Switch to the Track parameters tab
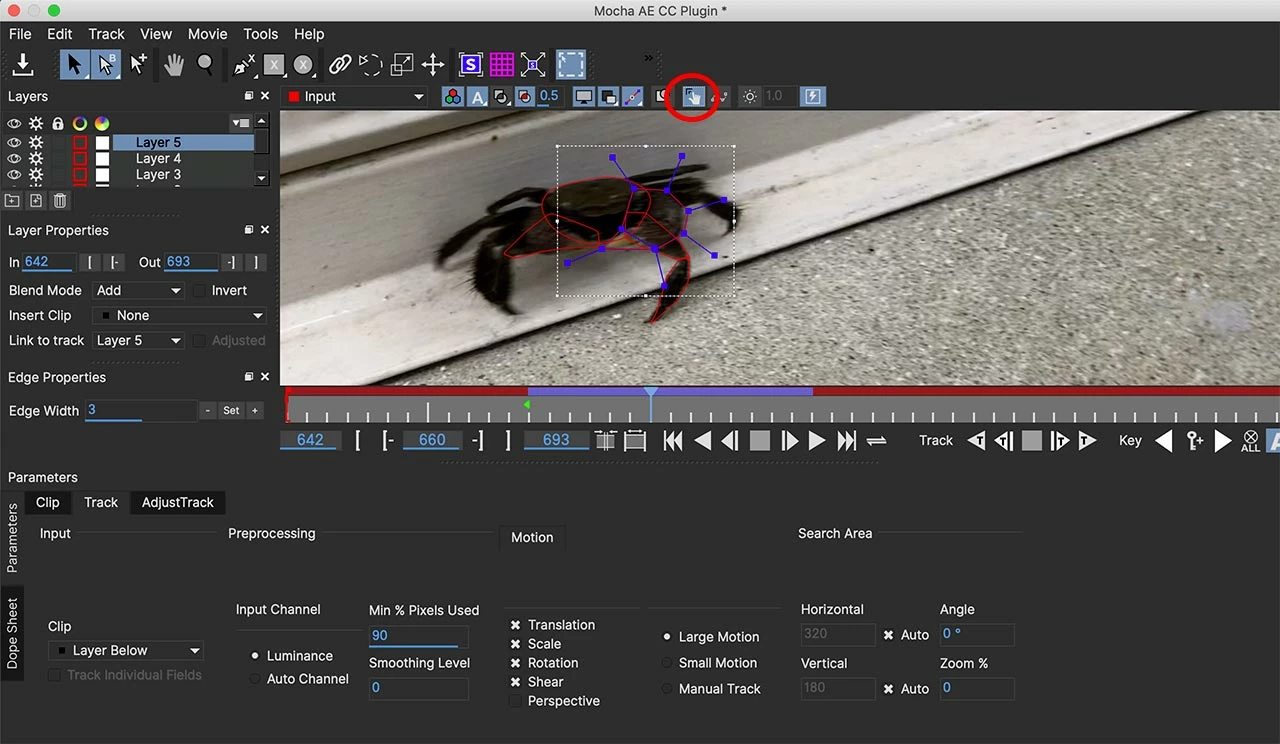Viewport: 1280px width, 744px height. pyautogui.click(x=101, y=502)
